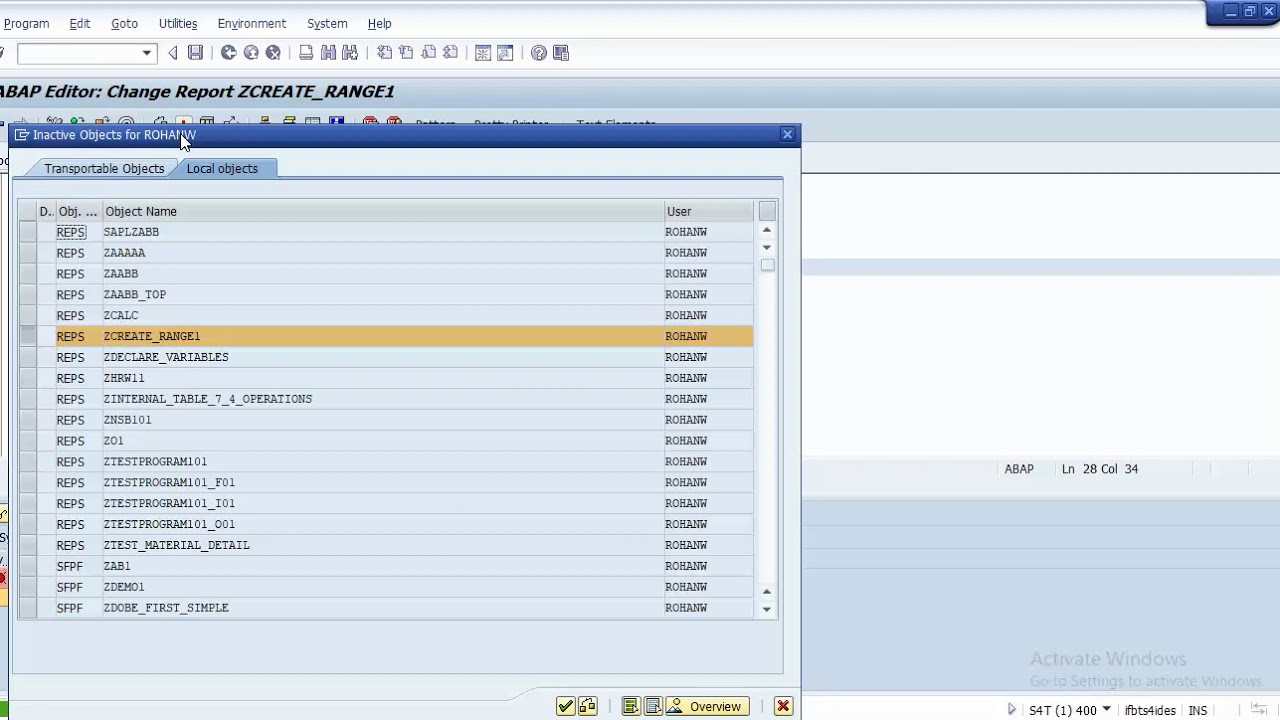Click the Select All icon in dialog footer
1280x720 pixels.
[x=631, y=707]
